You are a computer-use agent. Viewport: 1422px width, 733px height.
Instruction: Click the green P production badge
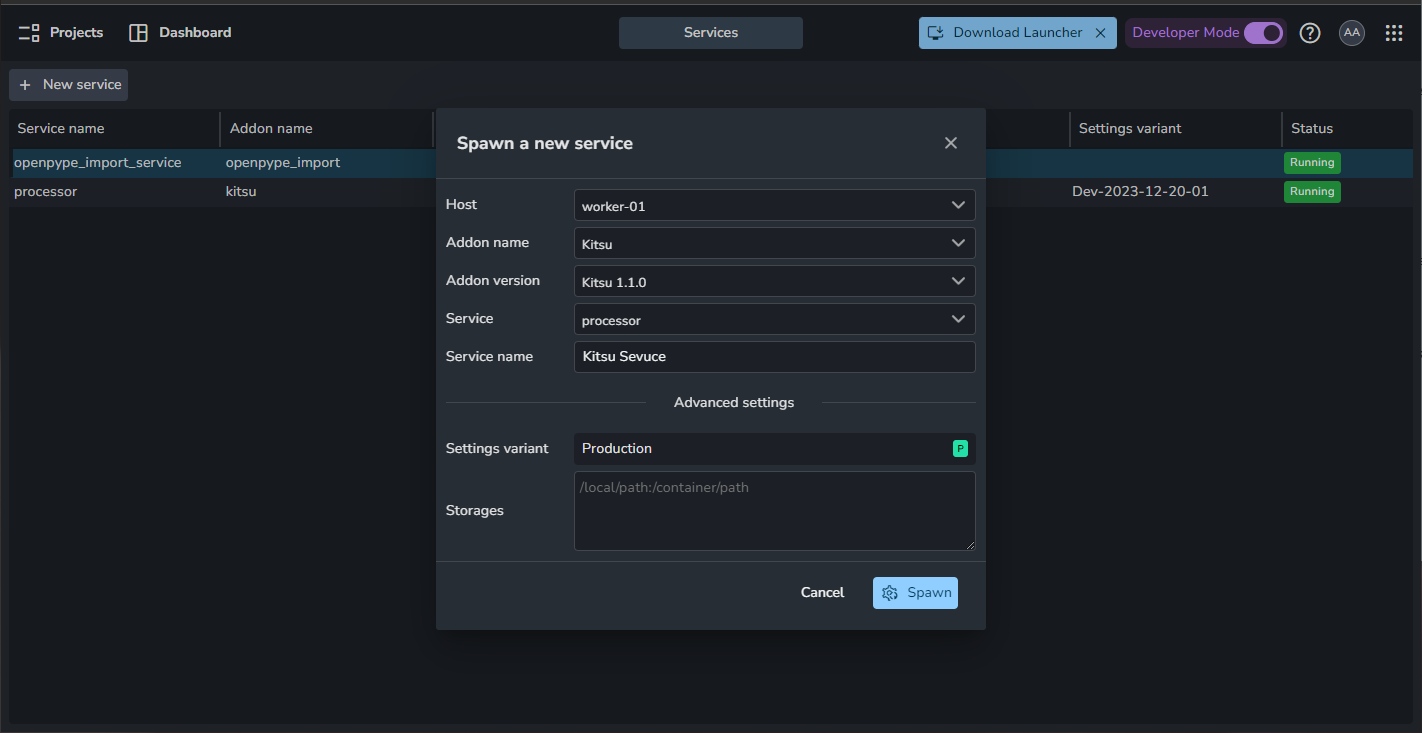click(x=960, y=449)
